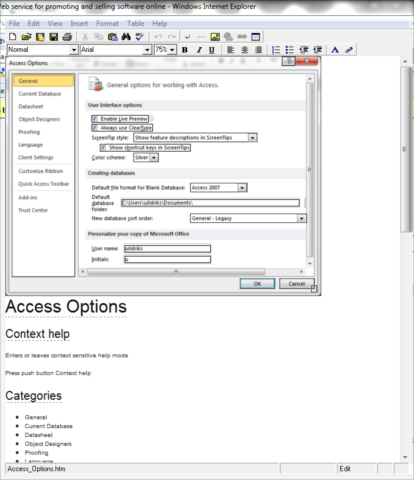The width and height of the screenshot is (414, 480).
Task: Insert a horizontal rule using the line icon
Action: 201,37
